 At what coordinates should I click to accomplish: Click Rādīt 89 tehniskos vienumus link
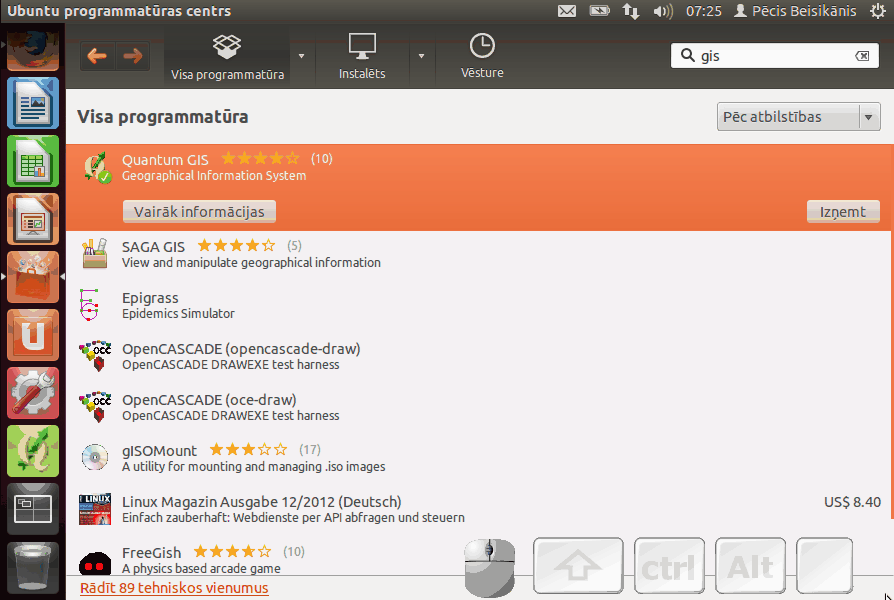174,588
